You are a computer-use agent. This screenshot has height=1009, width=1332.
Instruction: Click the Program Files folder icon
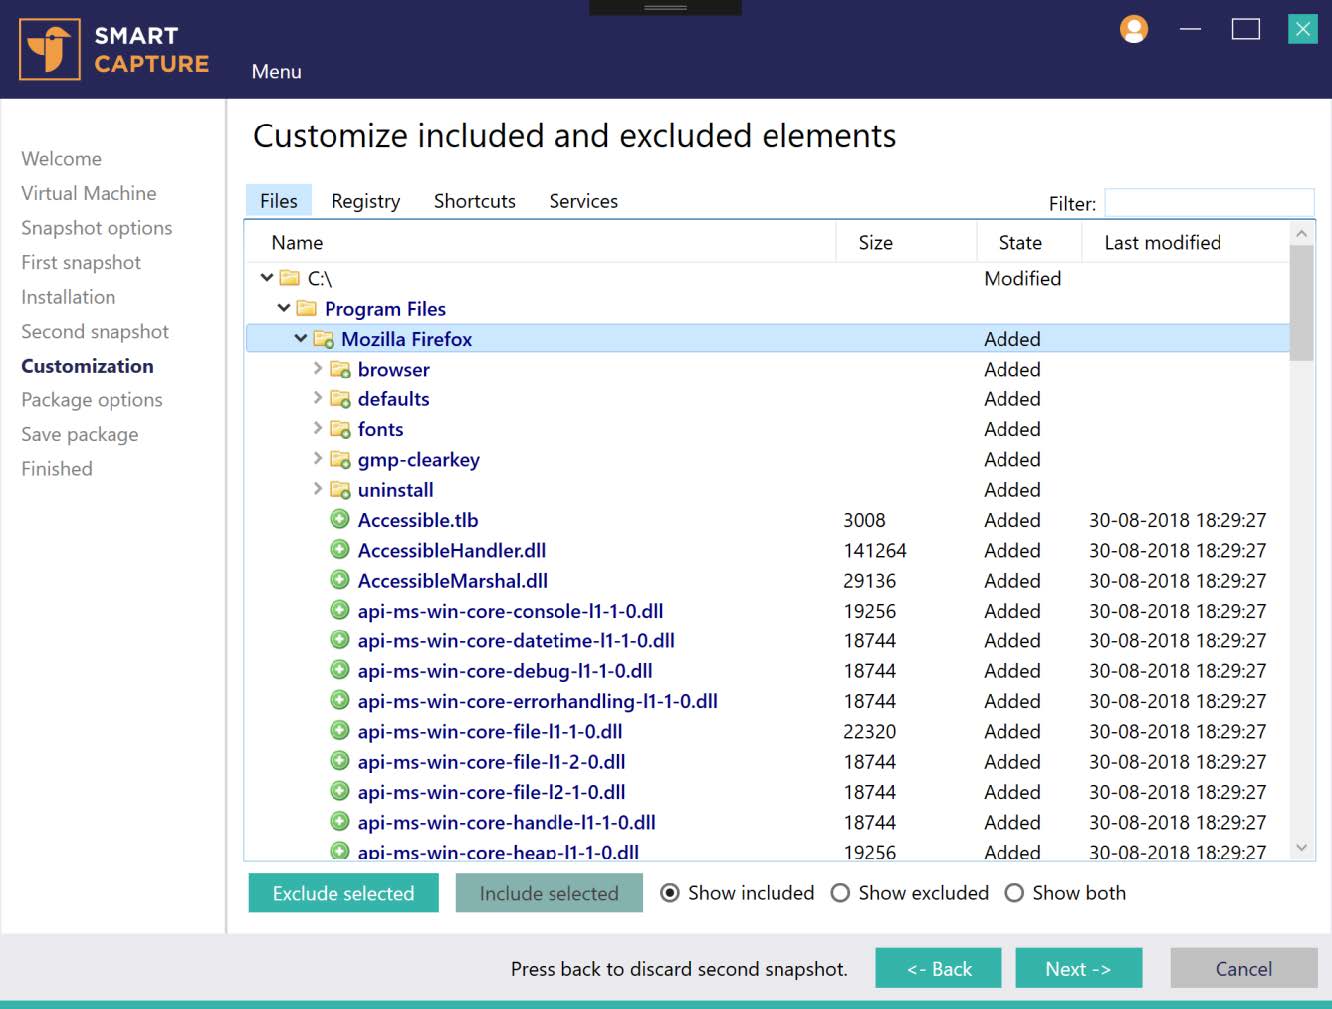coord(307,309)
